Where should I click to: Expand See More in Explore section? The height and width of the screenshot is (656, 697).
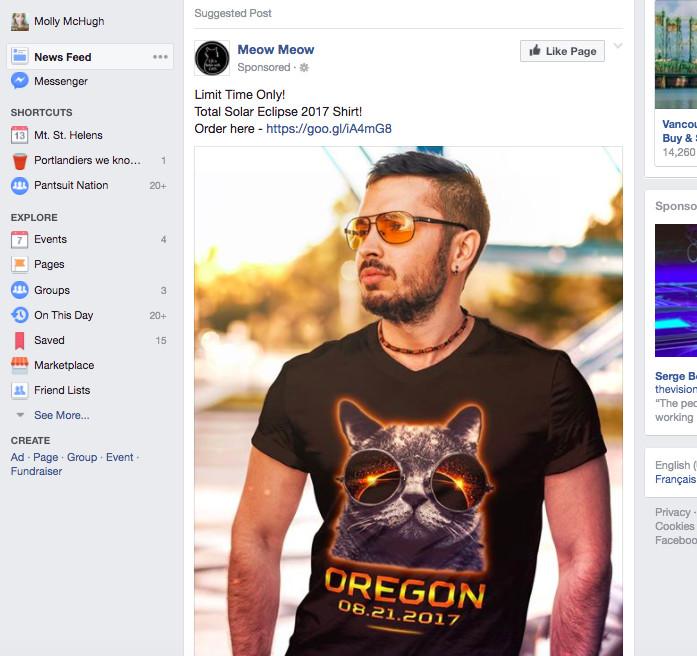61,415
